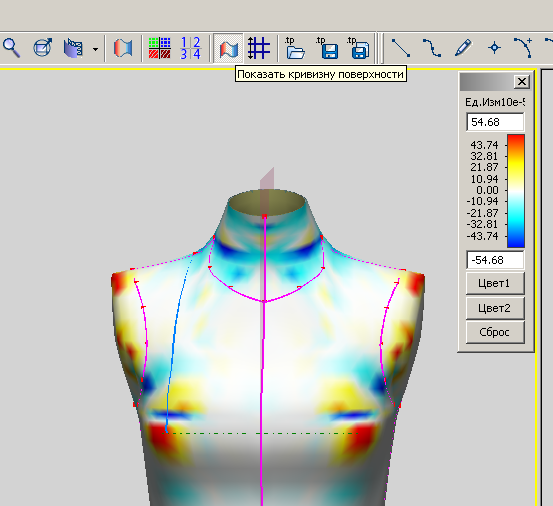
Task: Click the red-blue surface shading icon
Action: point(123,48)
